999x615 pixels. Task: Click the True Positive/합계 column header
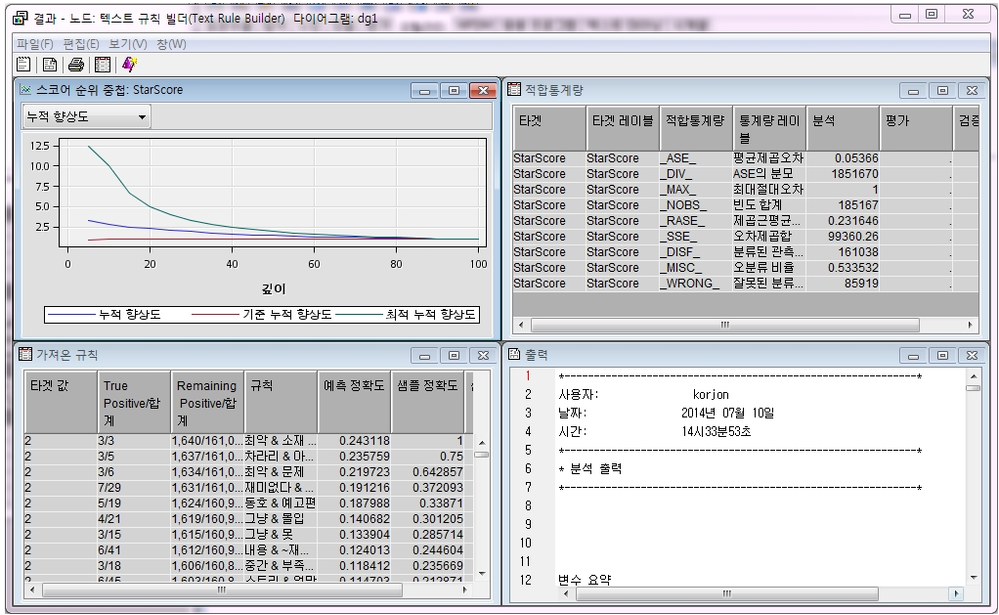(134, 402)
